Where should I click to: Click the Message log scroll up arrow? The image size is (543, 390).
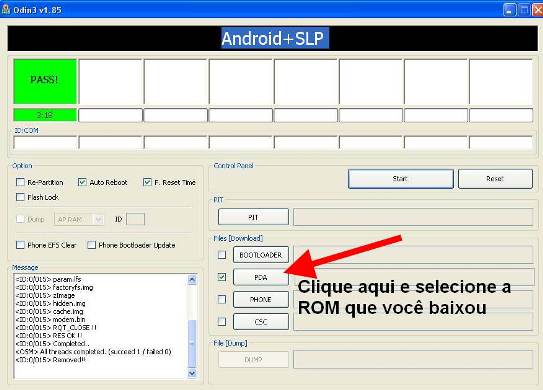click(x=192, y=280)
